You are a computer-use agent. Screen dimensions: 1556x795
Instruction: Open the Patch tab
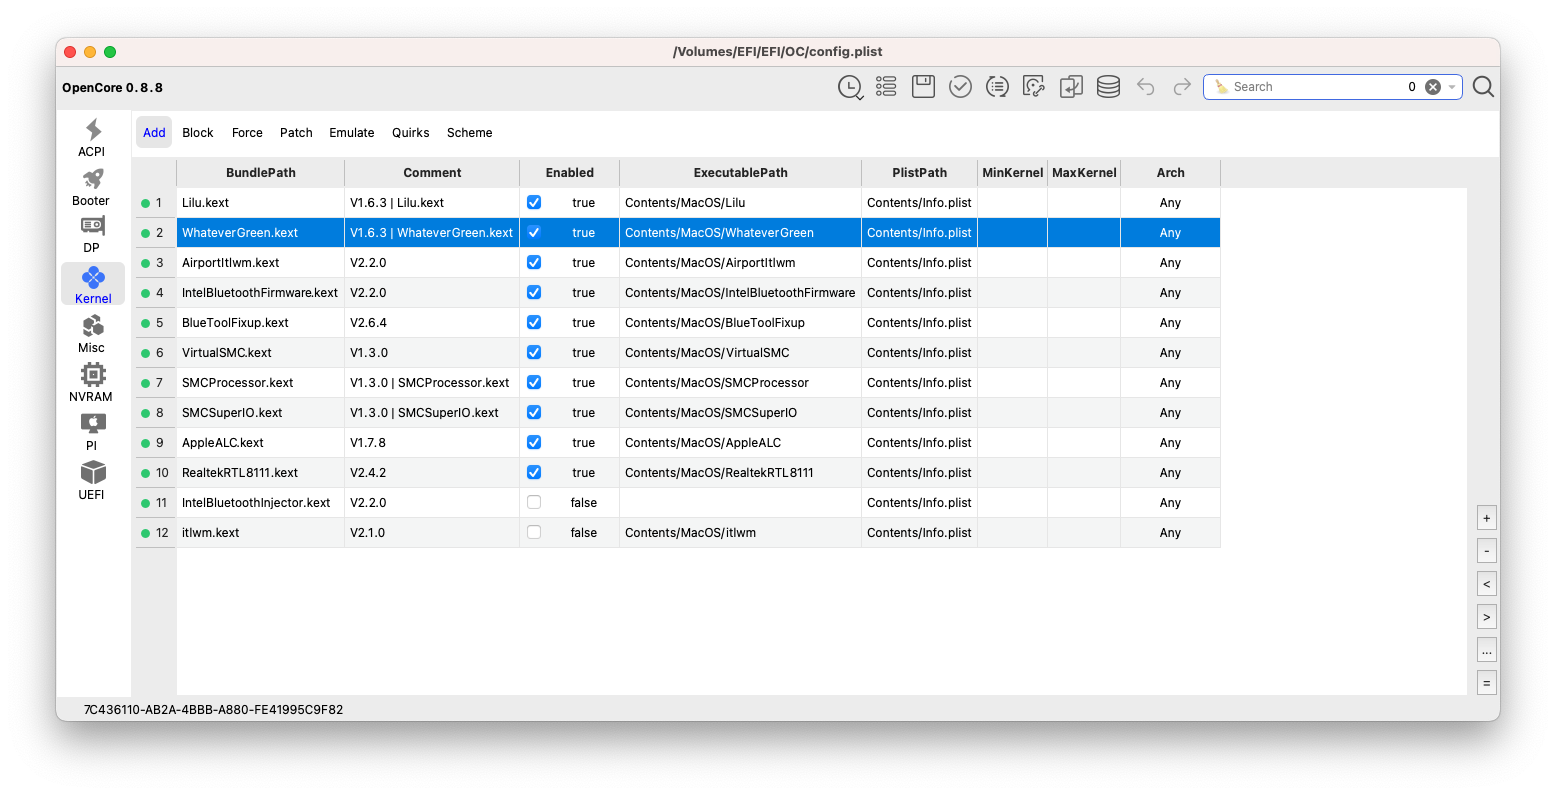pyautogui.click(x=296, y=133)
